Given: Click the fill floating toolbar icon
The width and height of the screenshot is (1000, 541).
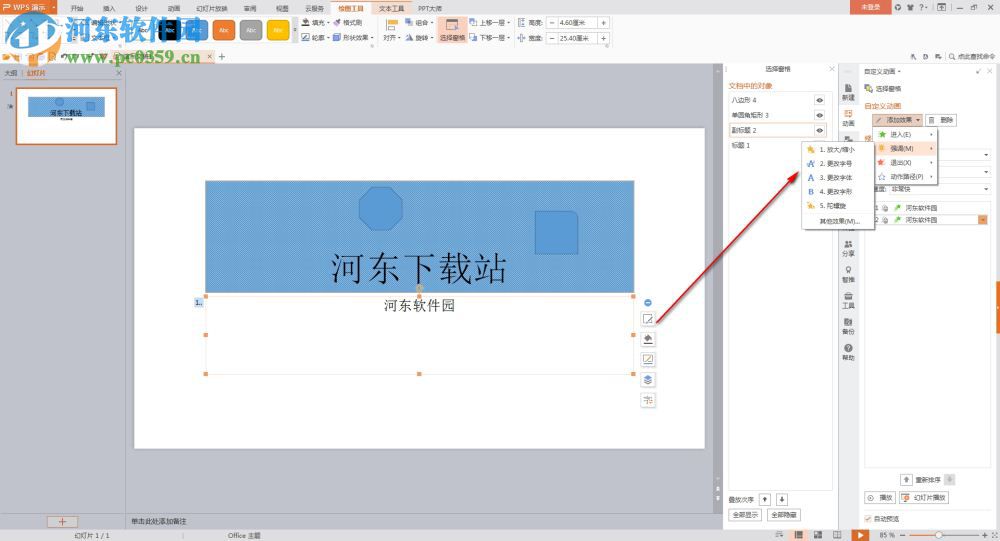Looking at the screenshot, I should click(647, 339).
